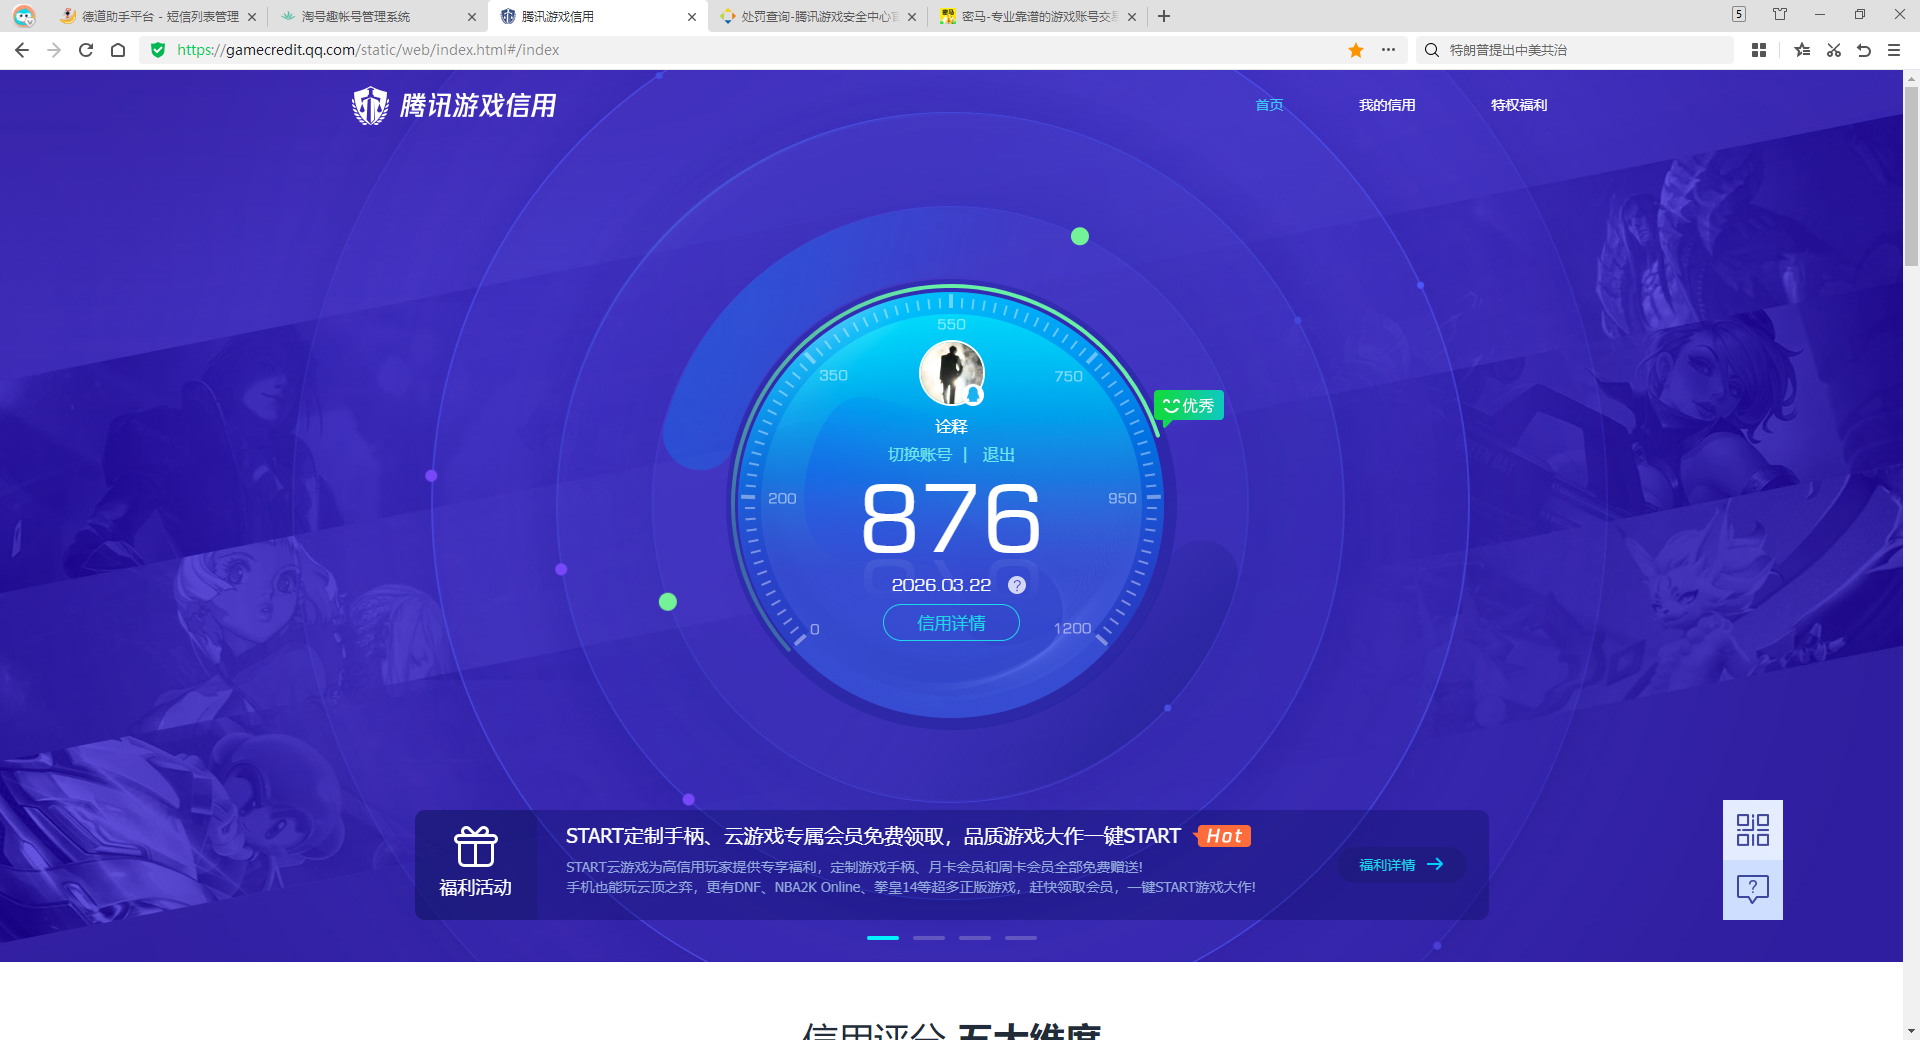This screenshot has width=1920, height=1040.
Task: Click the bookmark star in the address bar
Action: [x=1355, y=50]
